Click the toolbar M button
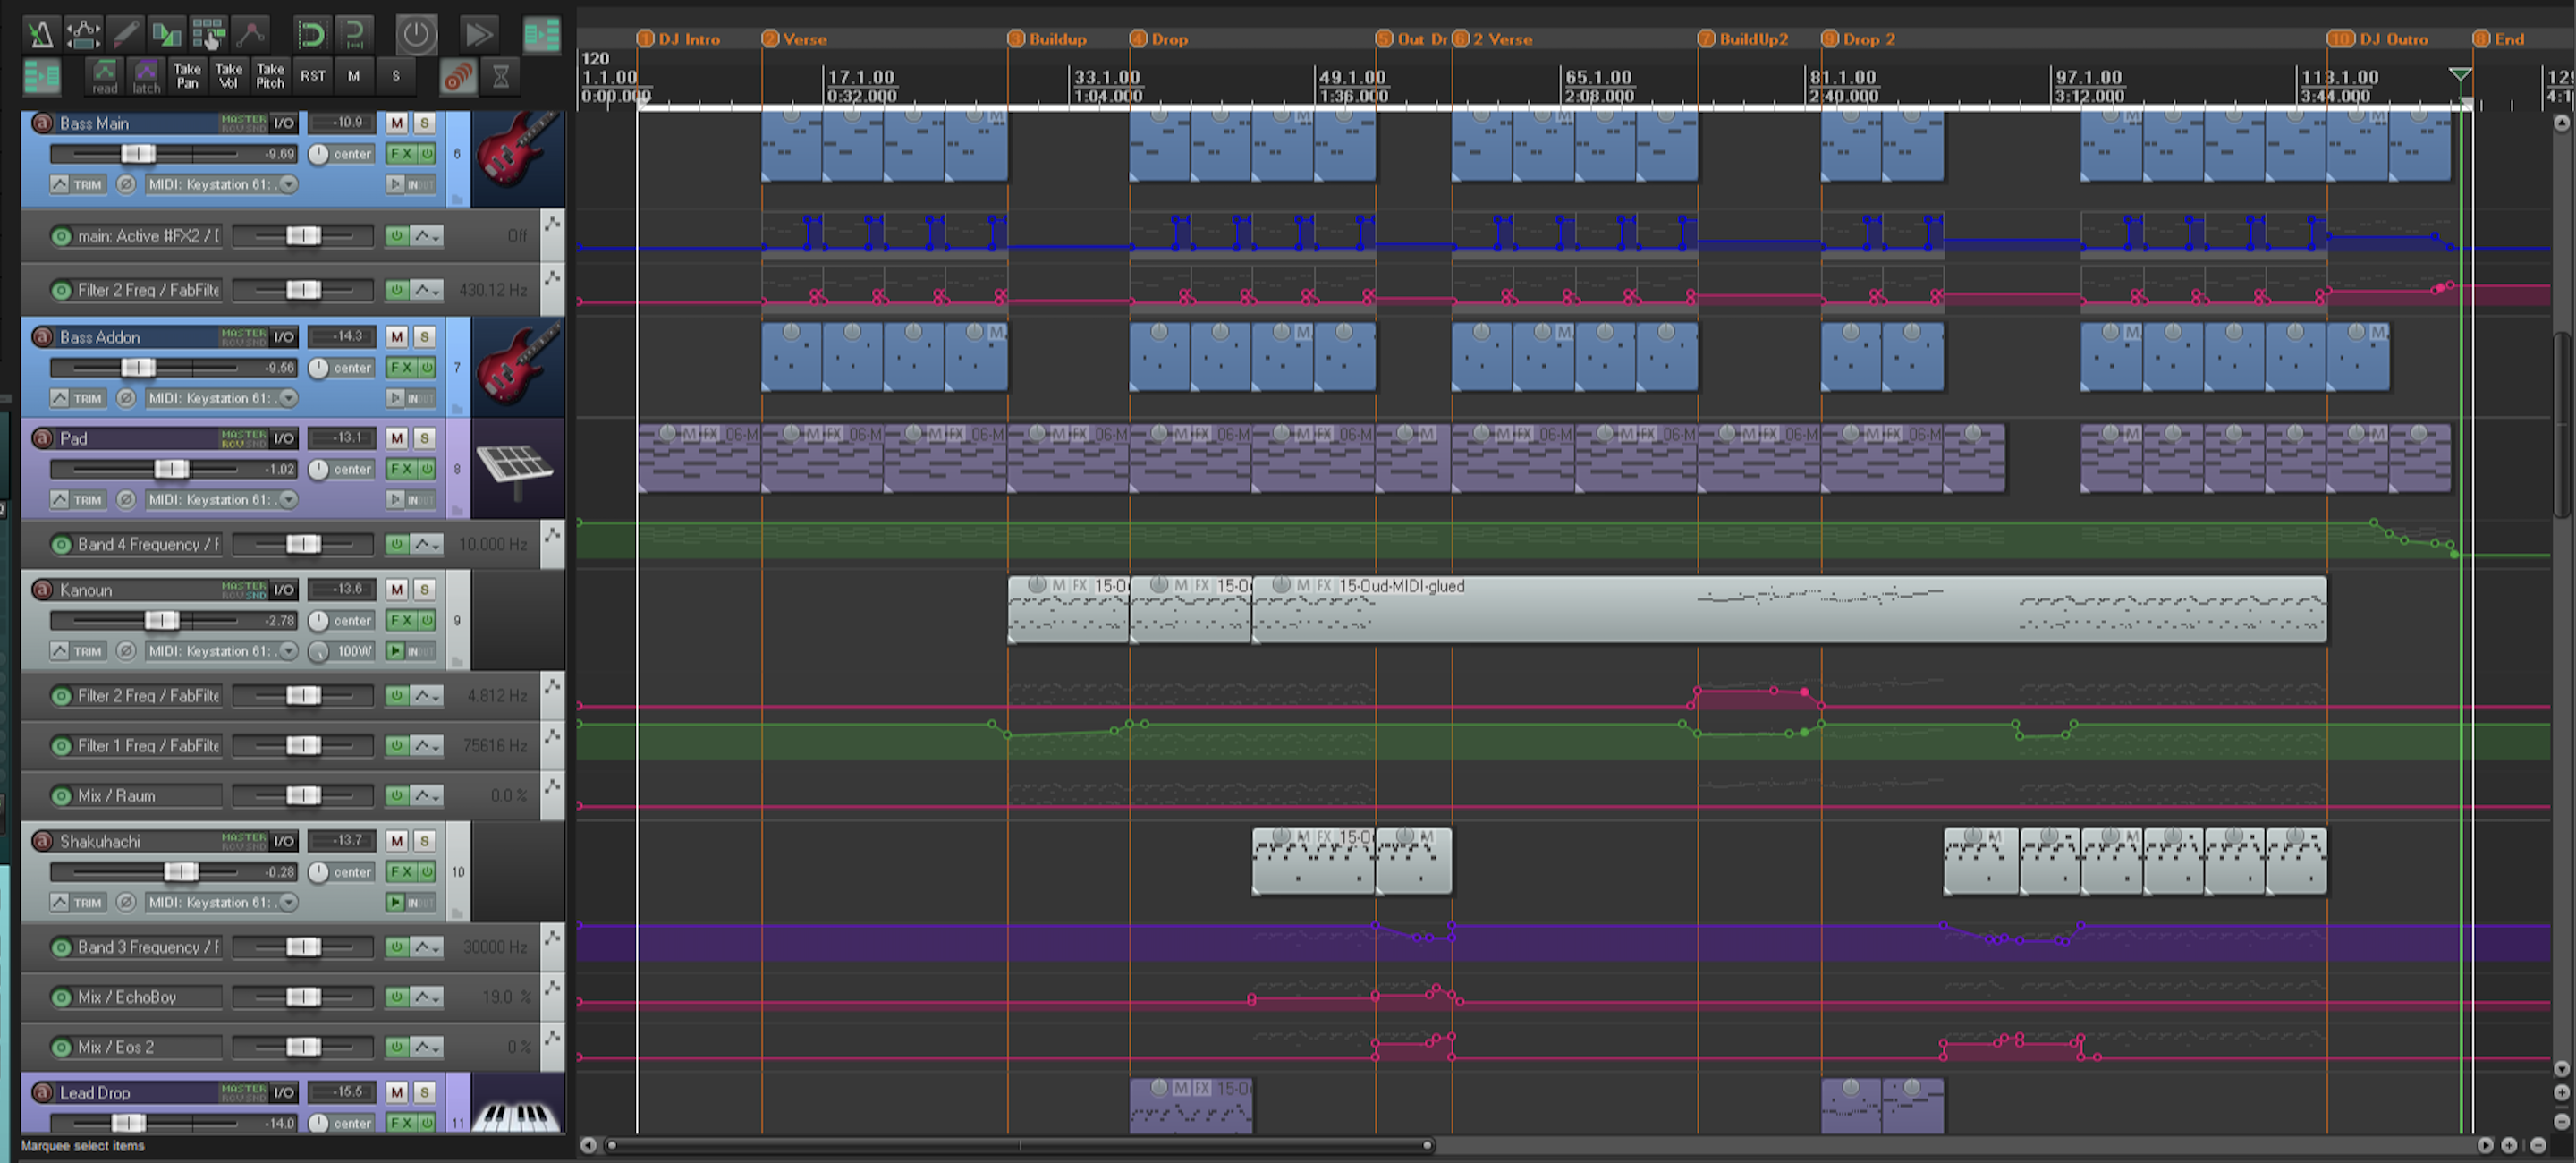Viewport: 2576px width, 1163px height. pos(354,76)
